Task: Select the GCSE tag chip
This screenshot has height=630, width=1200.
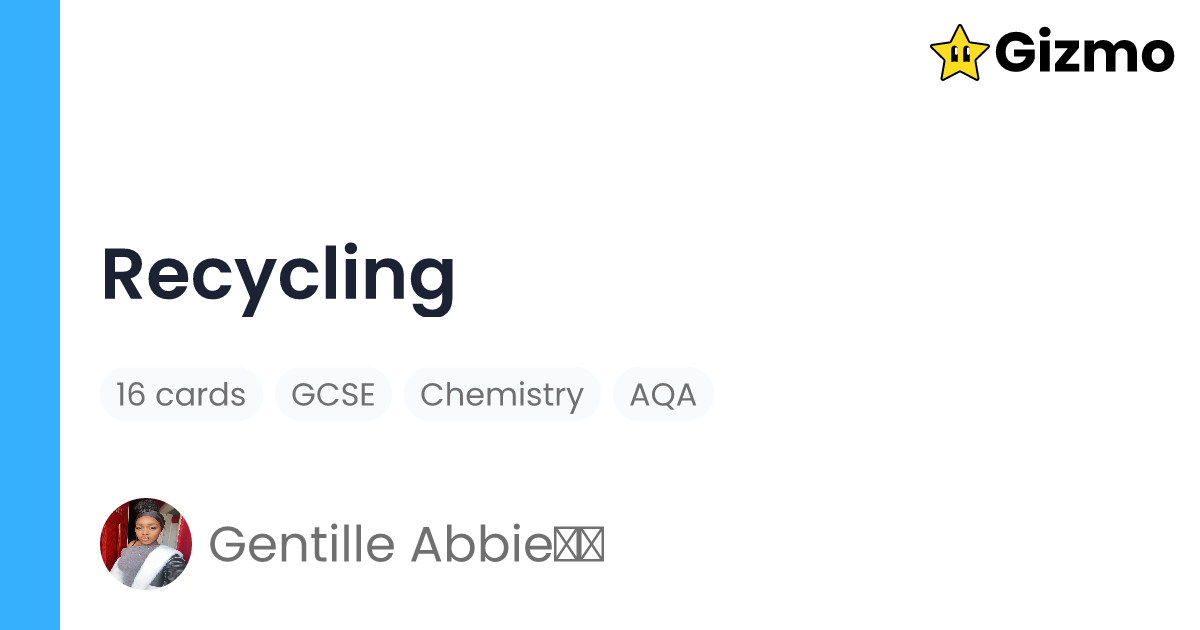Action: click(333, 394)
